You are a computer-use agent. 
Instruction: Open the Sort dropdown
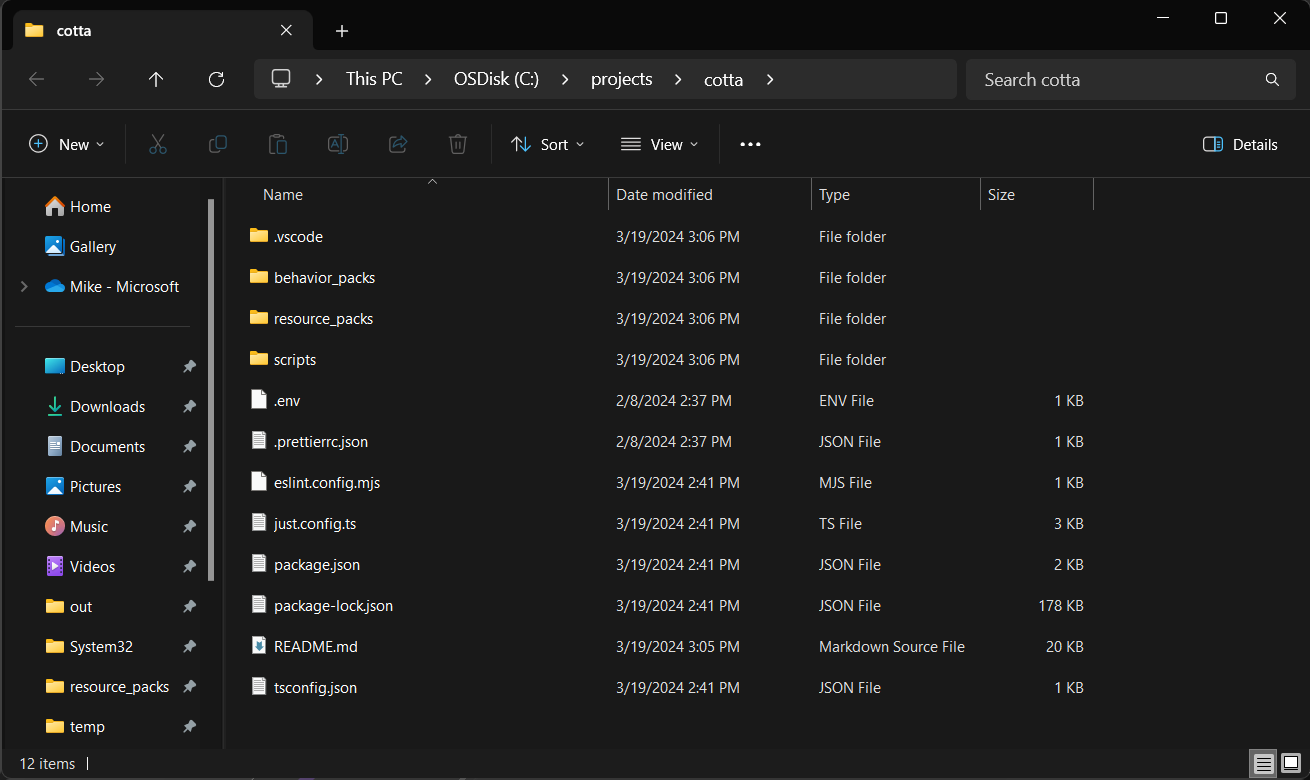547,144
